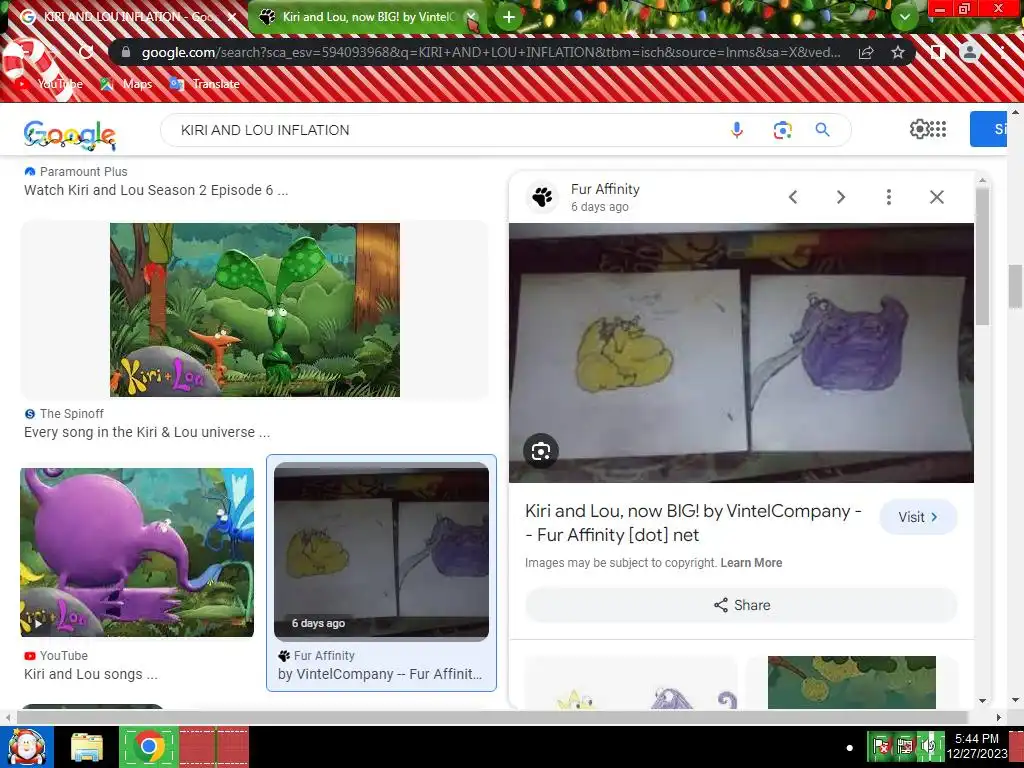Close the Kiri and Lou, now BIG! tab
This screenshot has width=1024, height=768.
coord(471,18)
